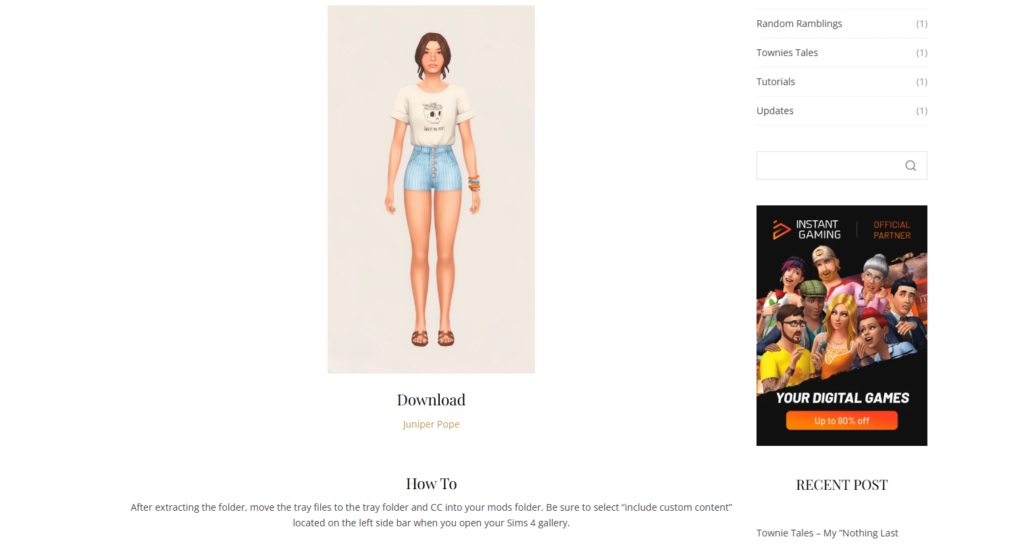Click the Download heading
1024x554 pixels.
431,399
